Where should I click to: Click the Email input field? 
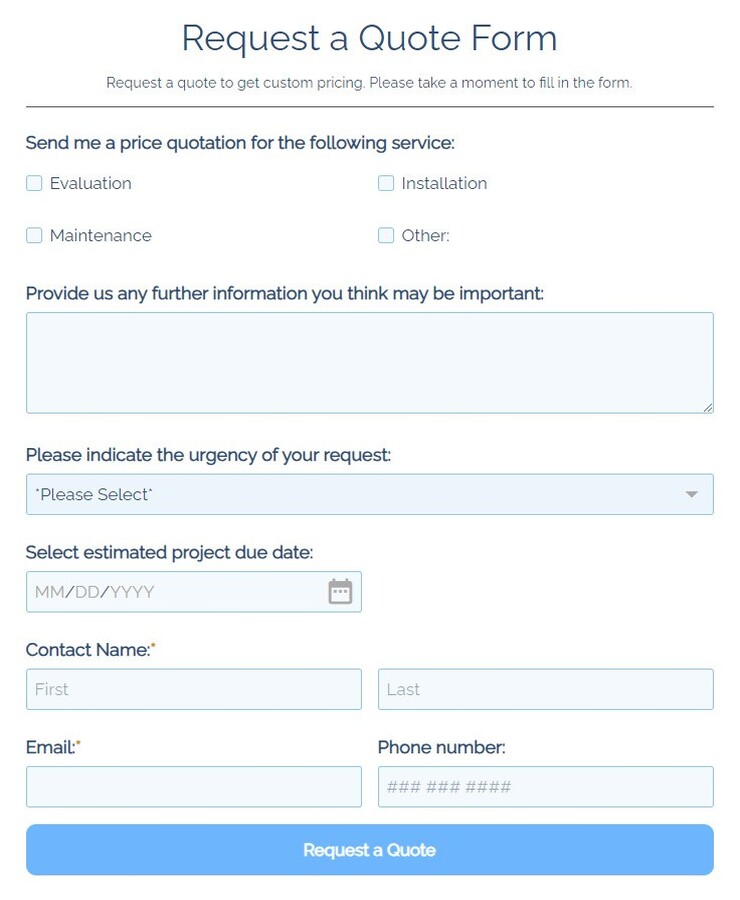pos(193,787)
